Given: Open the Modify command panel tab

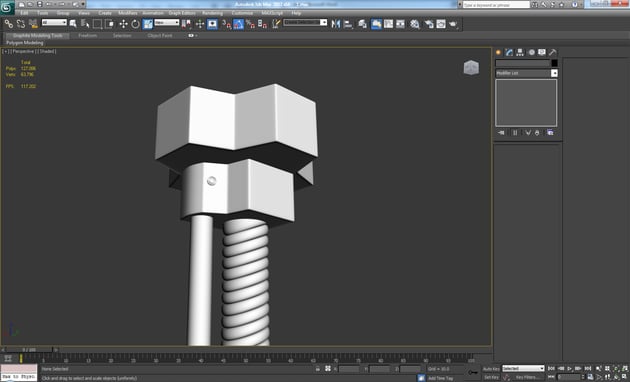Looking at the screenshot, I should pos(509,52).
